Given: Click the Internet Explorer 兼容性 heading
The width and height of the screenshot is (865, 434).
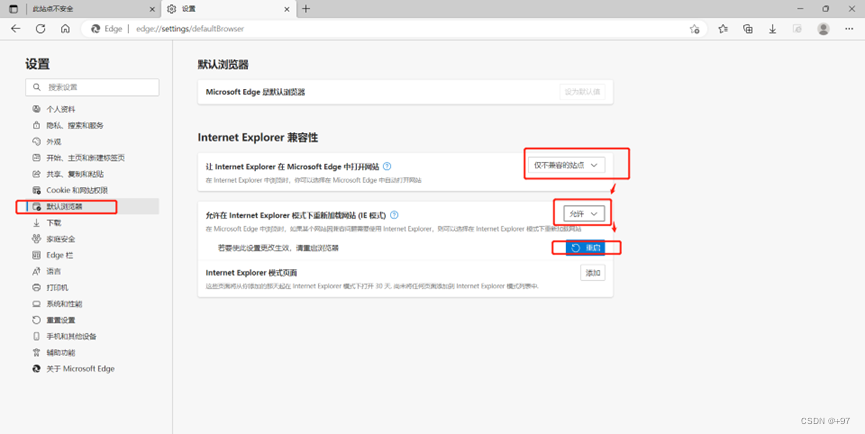Looking at the screenshot, I should point(258,137).
